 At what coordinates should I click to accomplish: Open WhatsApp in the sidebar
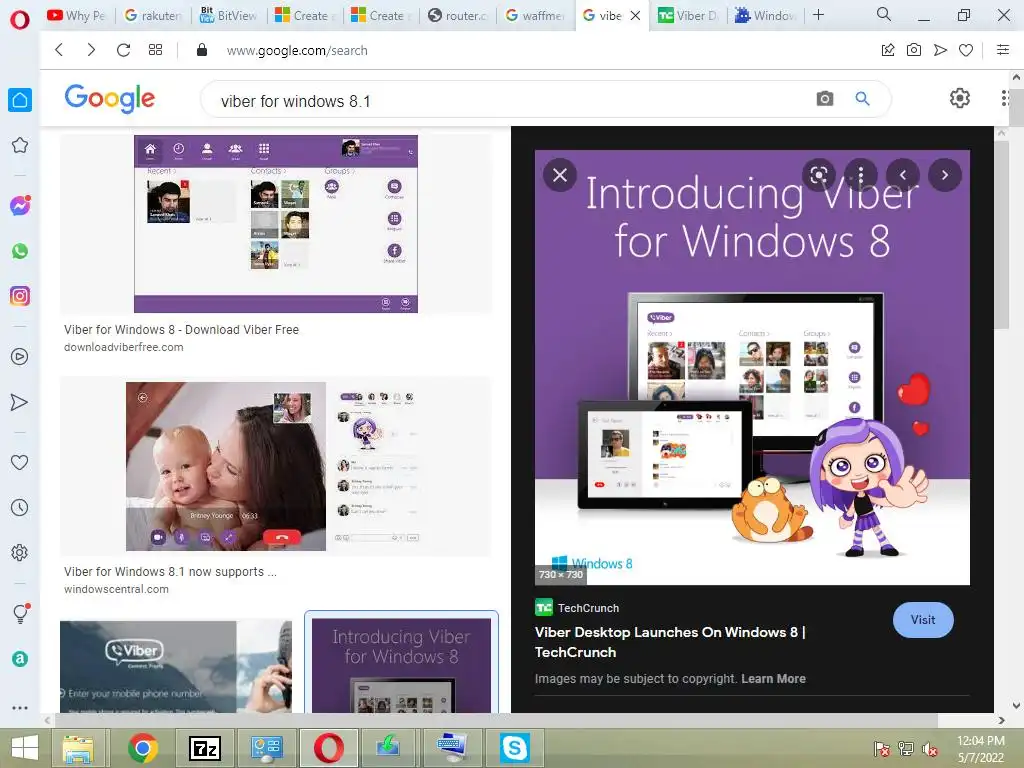tap(20, 251)
